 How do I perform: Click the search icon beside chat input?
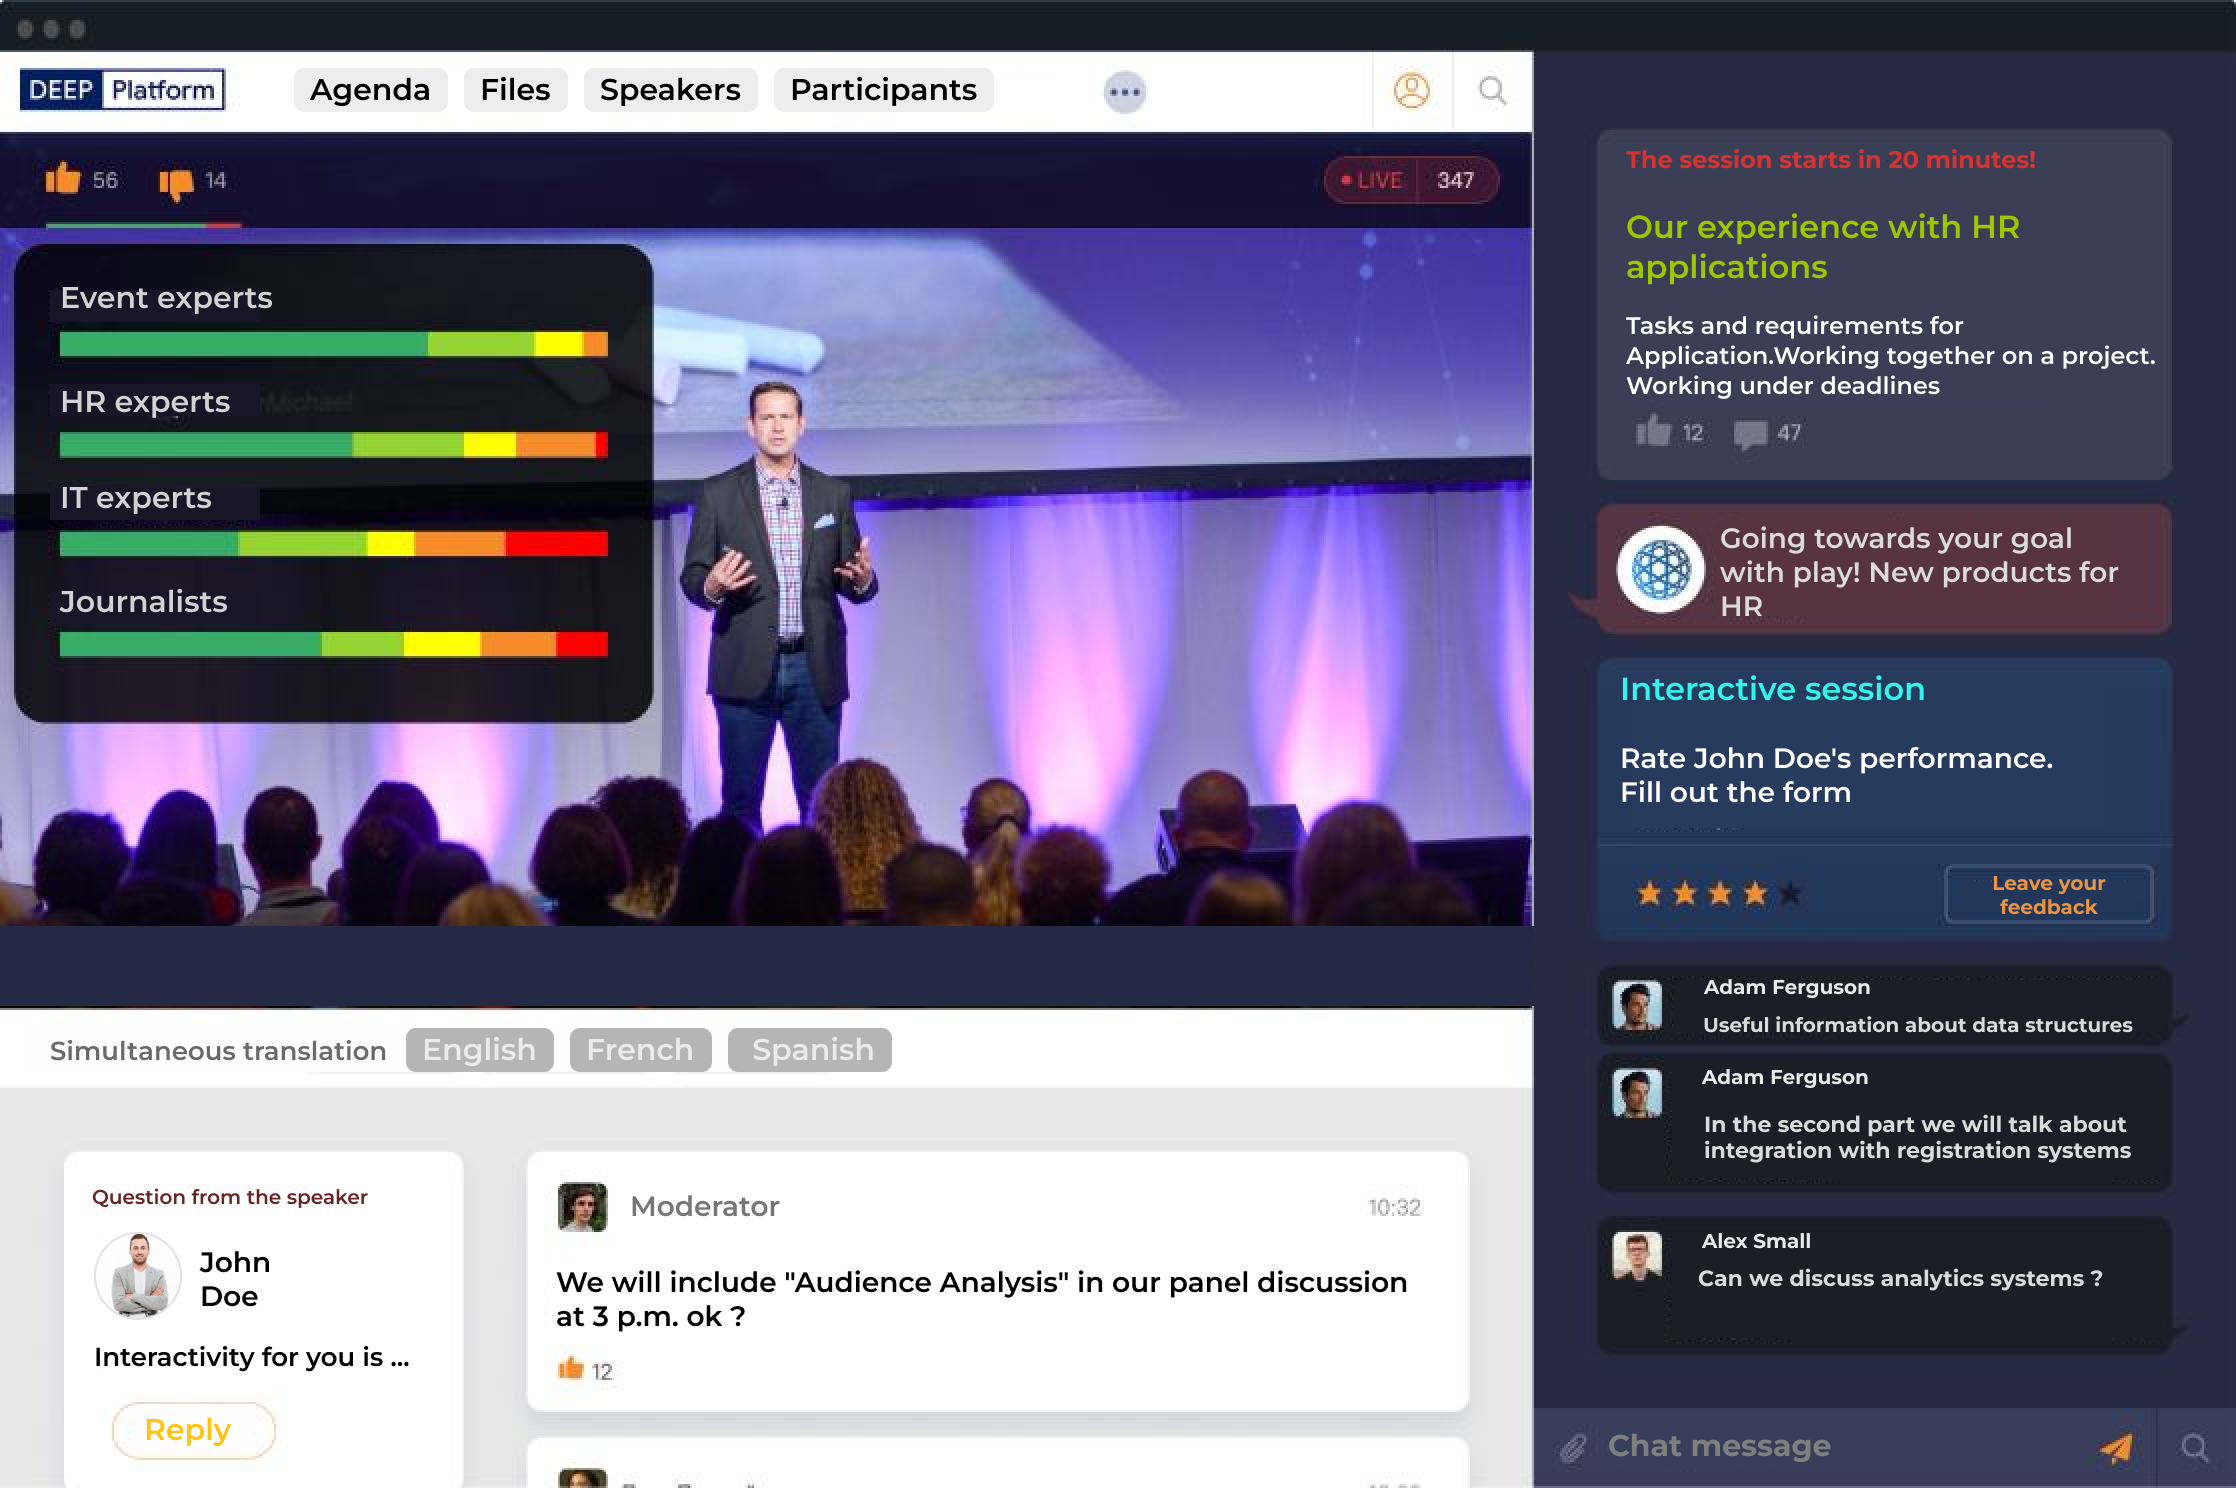click(x=2195, y=1447)
